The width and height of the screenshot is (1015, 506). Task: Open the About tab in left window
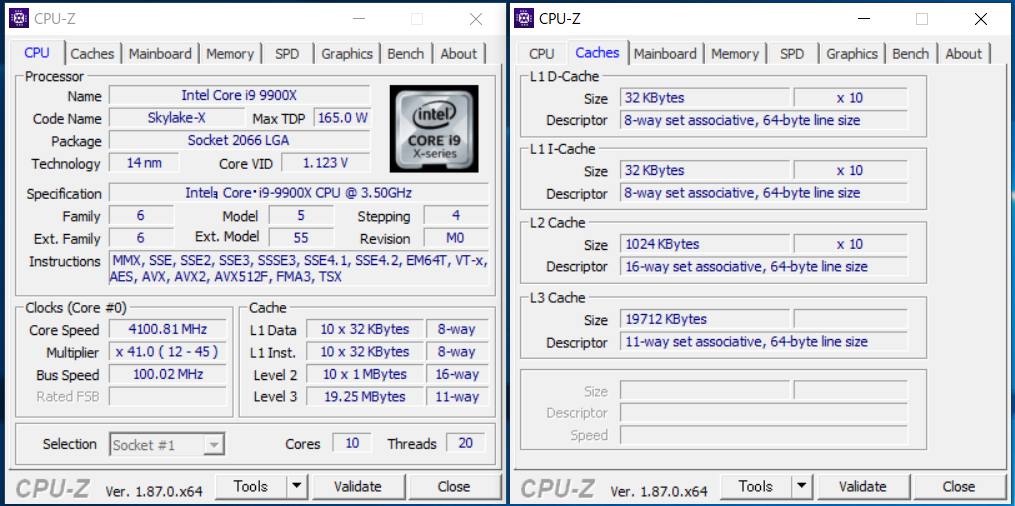pyautogui.click(x=459, y=54)
